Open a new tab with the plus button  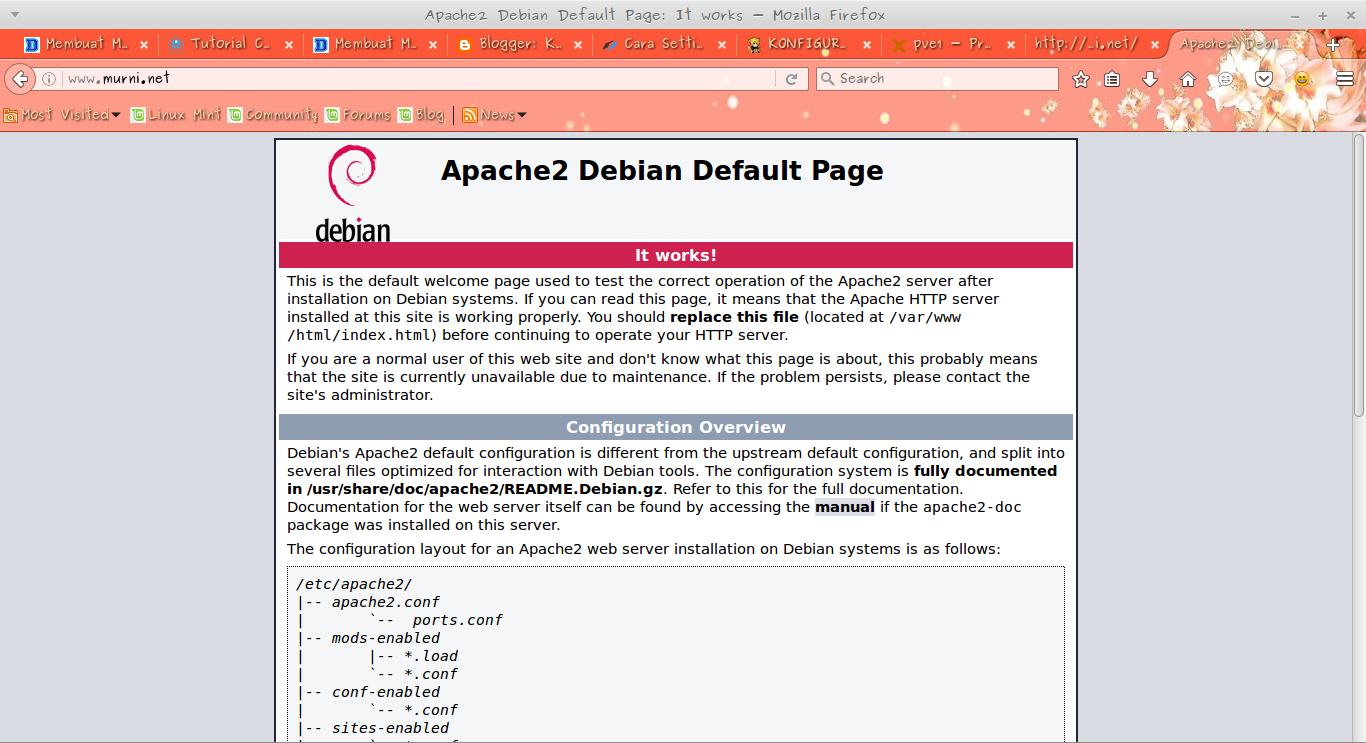[x=1333, y=45]
